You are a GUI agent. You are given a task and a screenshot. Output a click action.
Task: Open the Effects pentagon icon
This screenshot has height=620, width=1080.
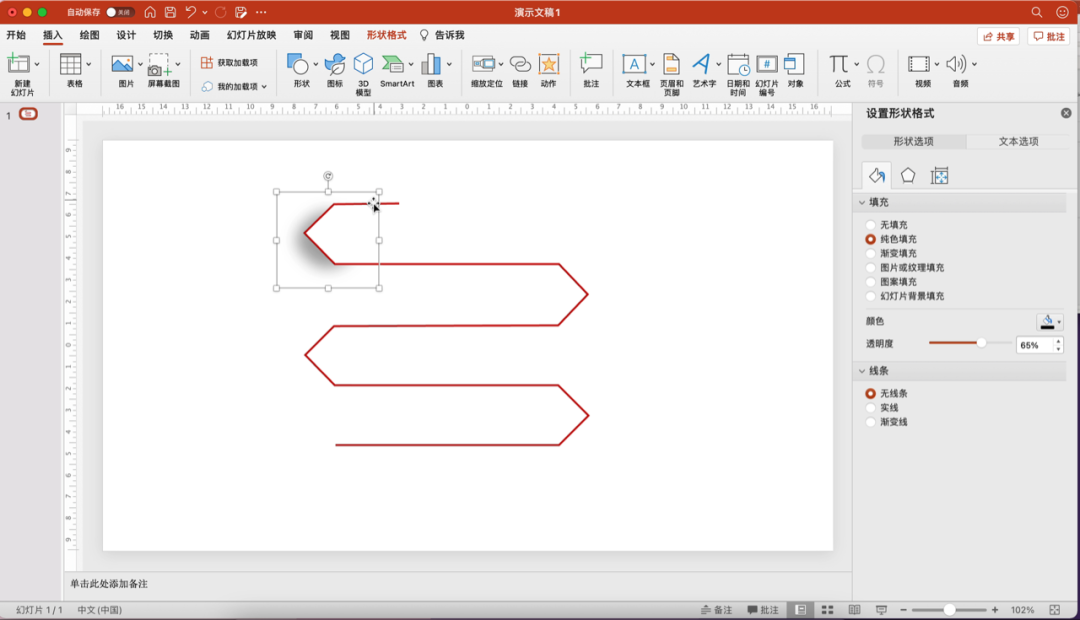(908, 176)
